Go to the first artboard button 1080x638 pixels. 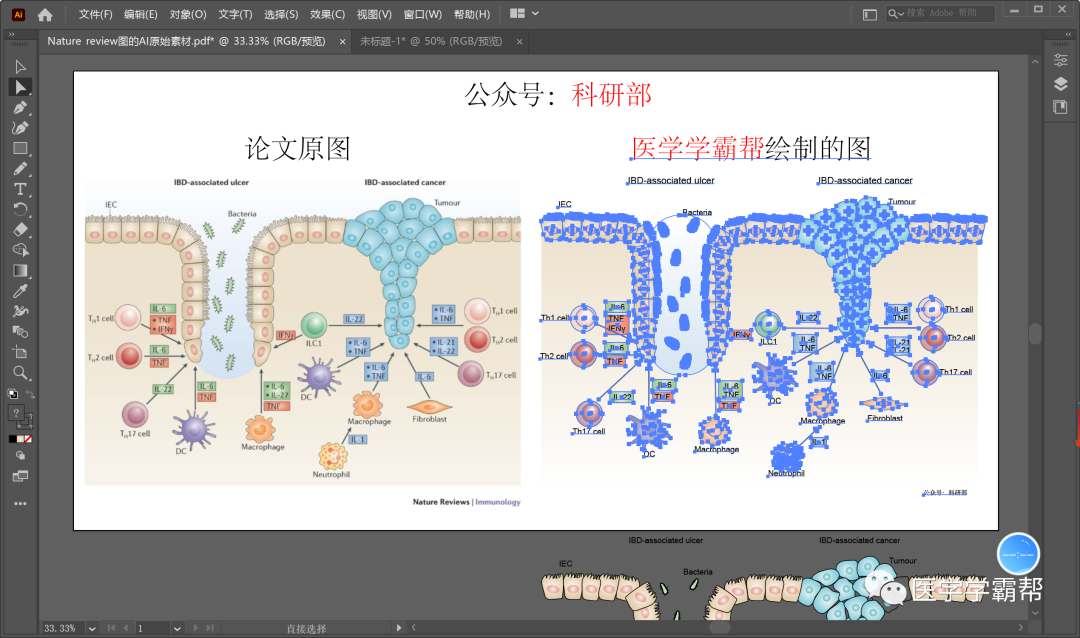point(111,628)
